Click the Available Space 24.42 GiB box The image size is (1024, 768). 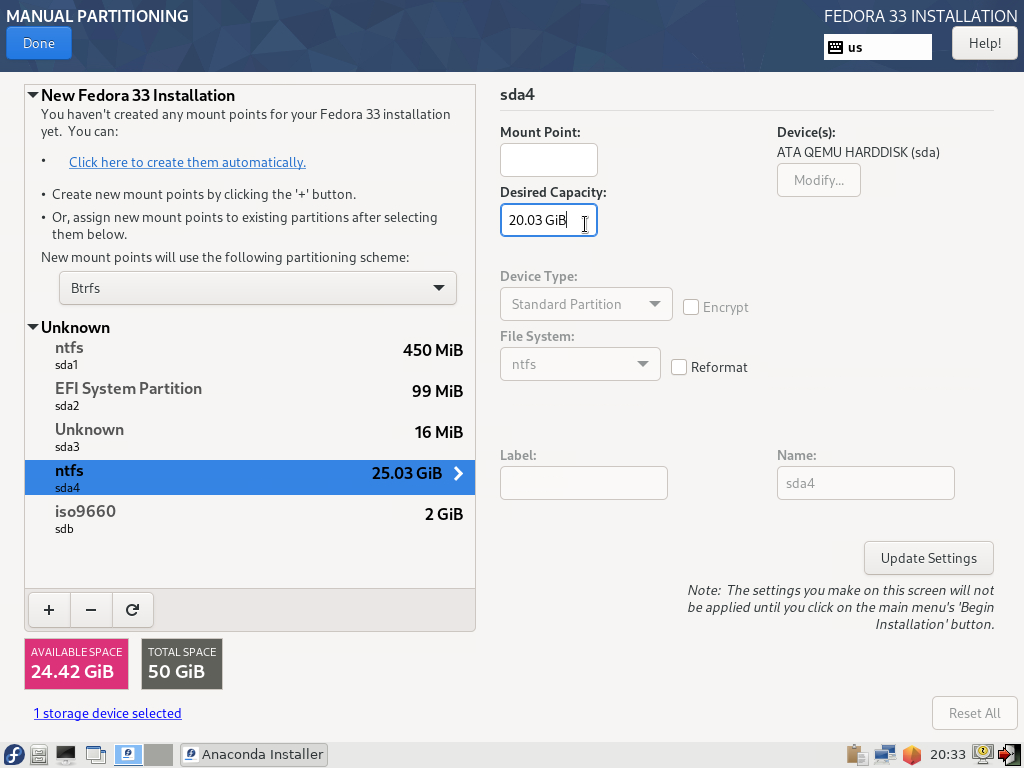coord(76,664)
